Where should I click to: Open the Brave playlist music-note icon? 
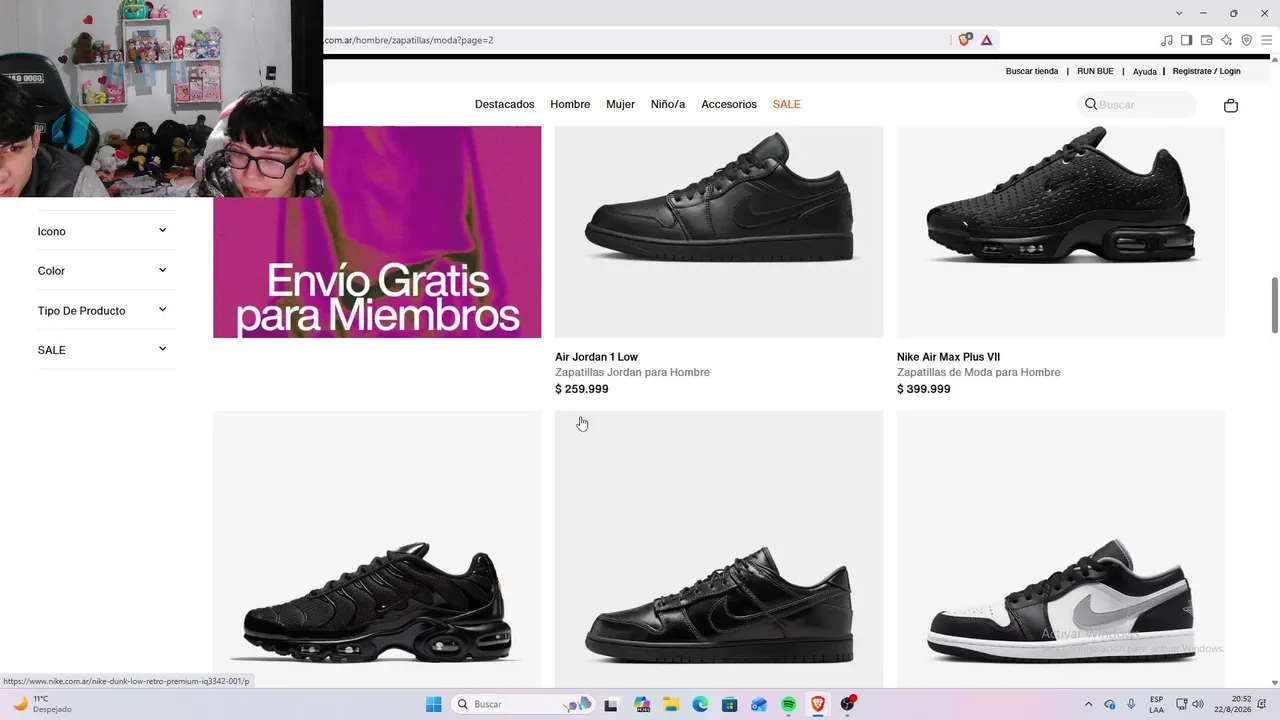coord(1167,40)
